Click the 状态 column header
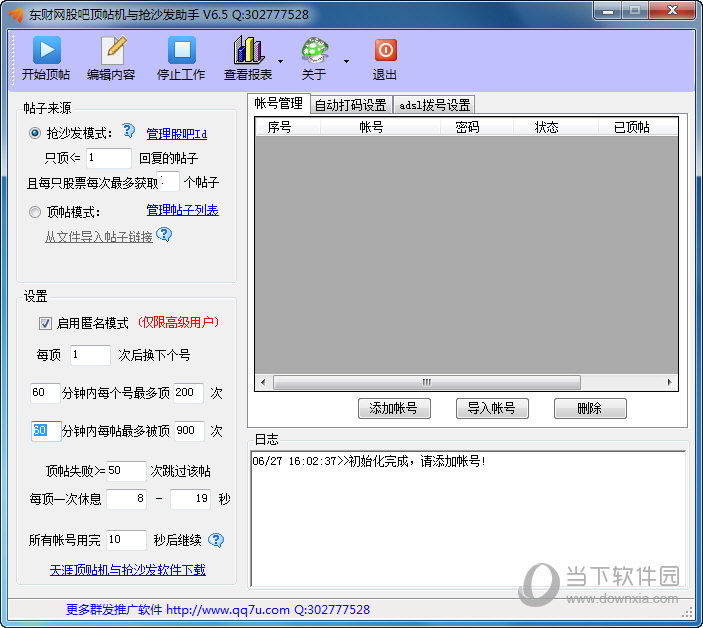 tap(556, 127)
